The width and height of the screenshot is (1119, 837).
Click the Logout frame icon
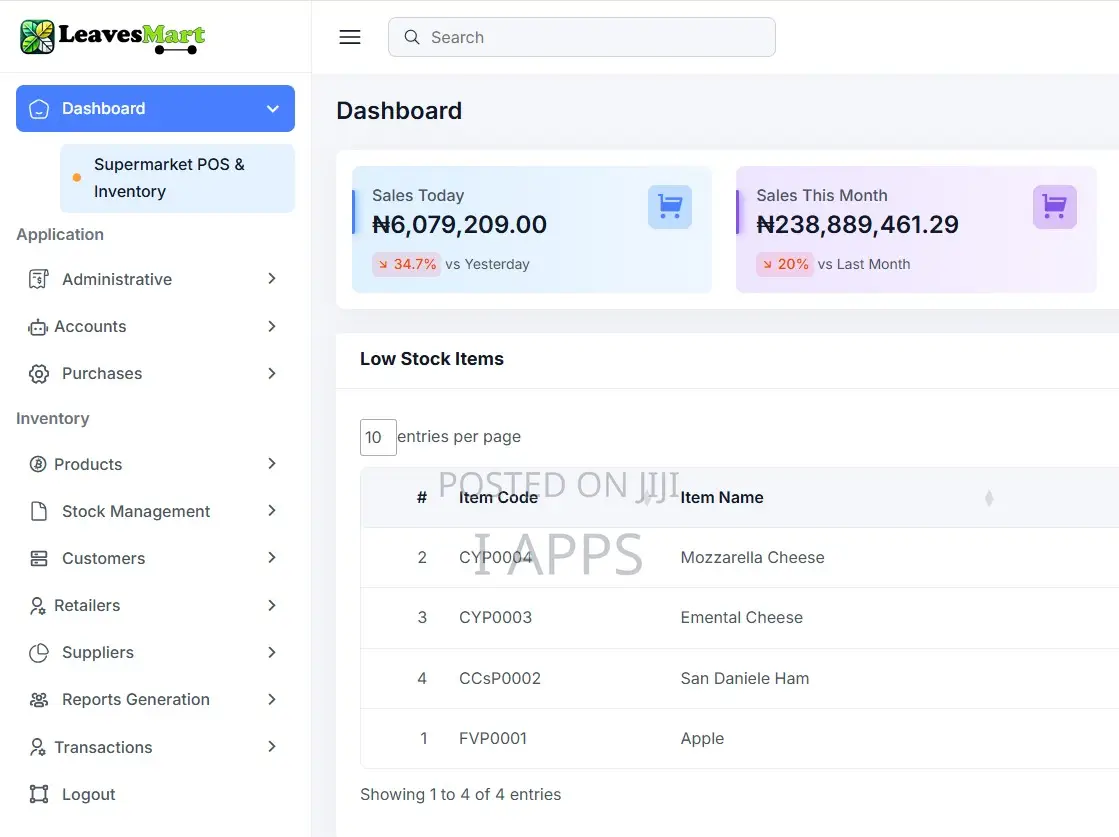[x=39, y=794]
